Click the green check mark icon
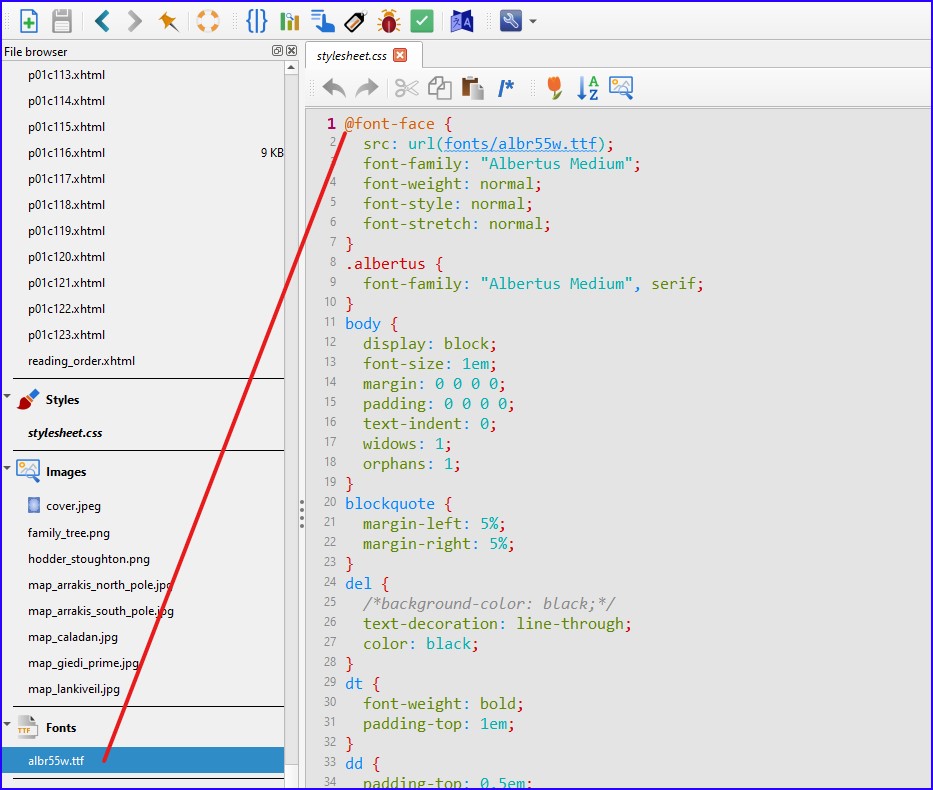933x790 pixels. [x=422, y=21]
